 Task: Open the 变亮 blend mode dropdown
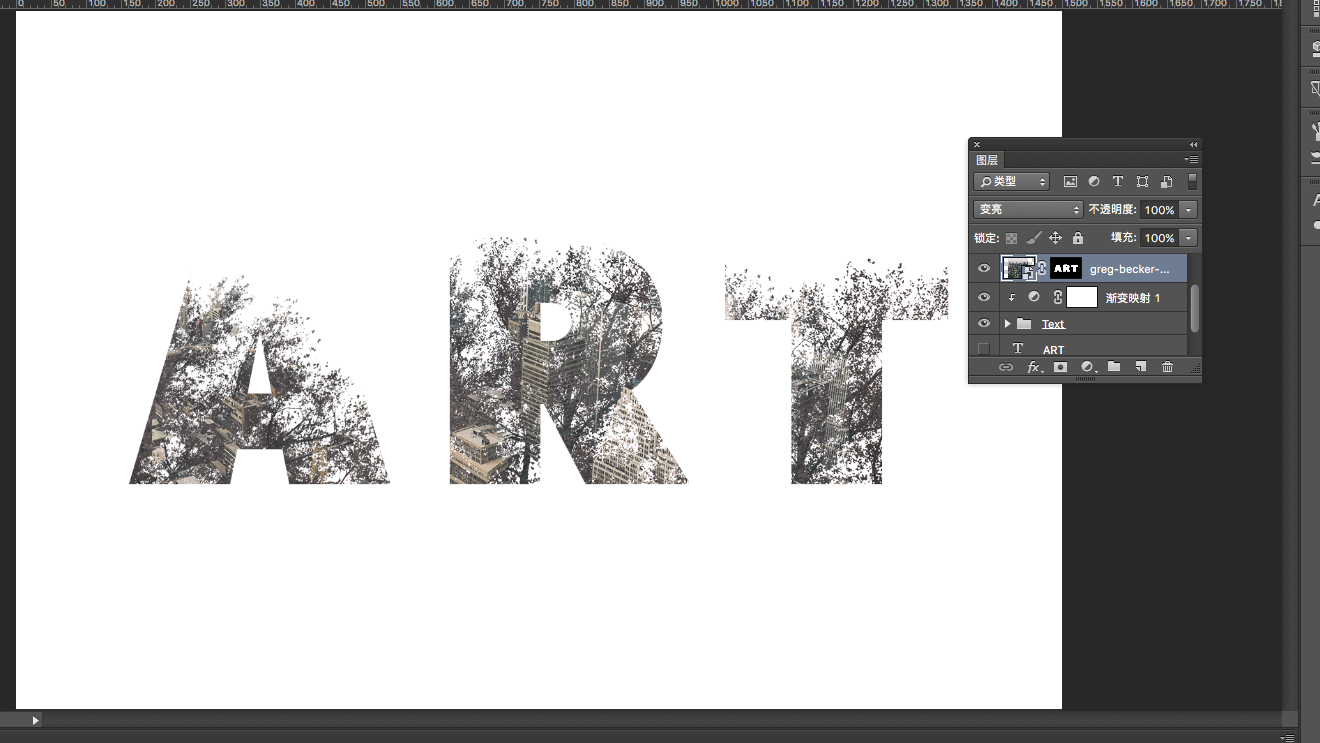coord(1028,210)
